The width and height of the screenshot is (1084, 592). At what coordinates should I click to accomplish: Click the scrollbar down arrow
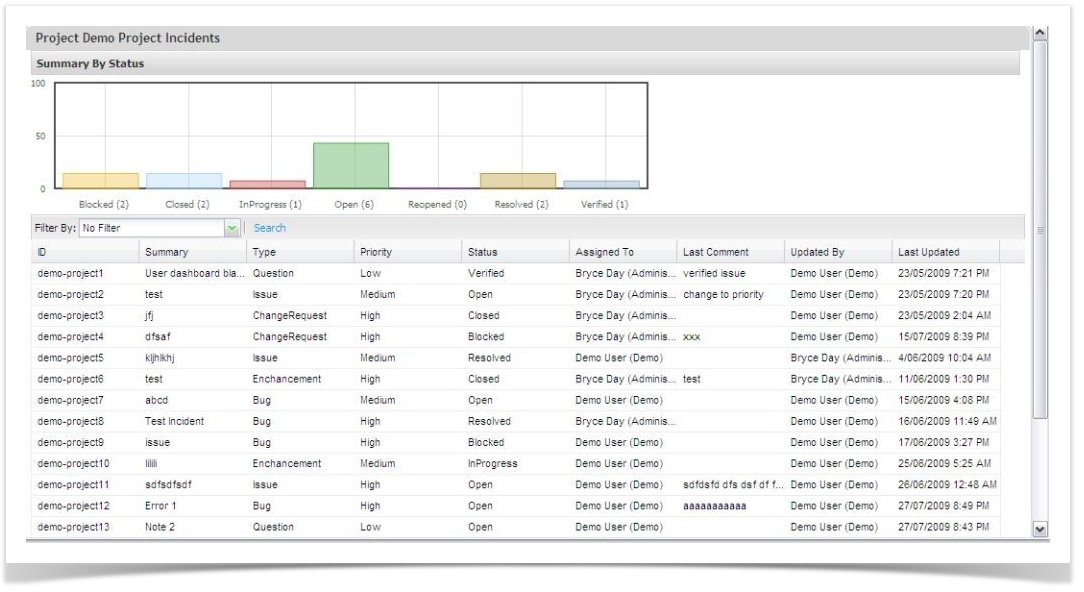[1039, 528]
